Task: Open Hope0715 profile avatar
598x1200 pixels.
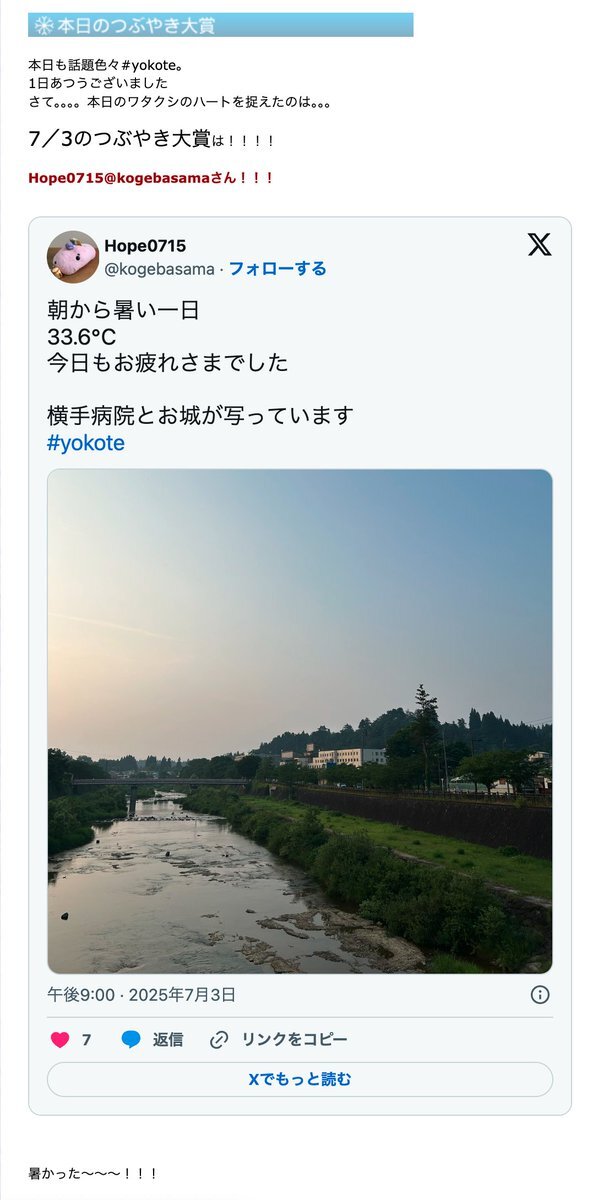Action: (73, 257)
